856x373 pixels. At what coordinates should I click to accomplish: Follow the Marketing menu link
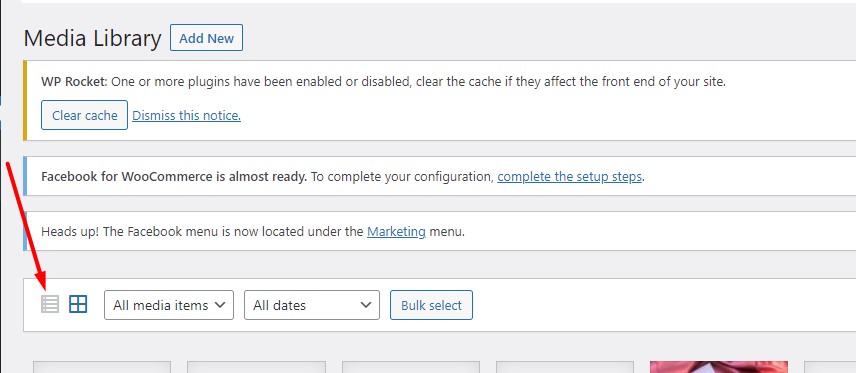tap(396, 231)
